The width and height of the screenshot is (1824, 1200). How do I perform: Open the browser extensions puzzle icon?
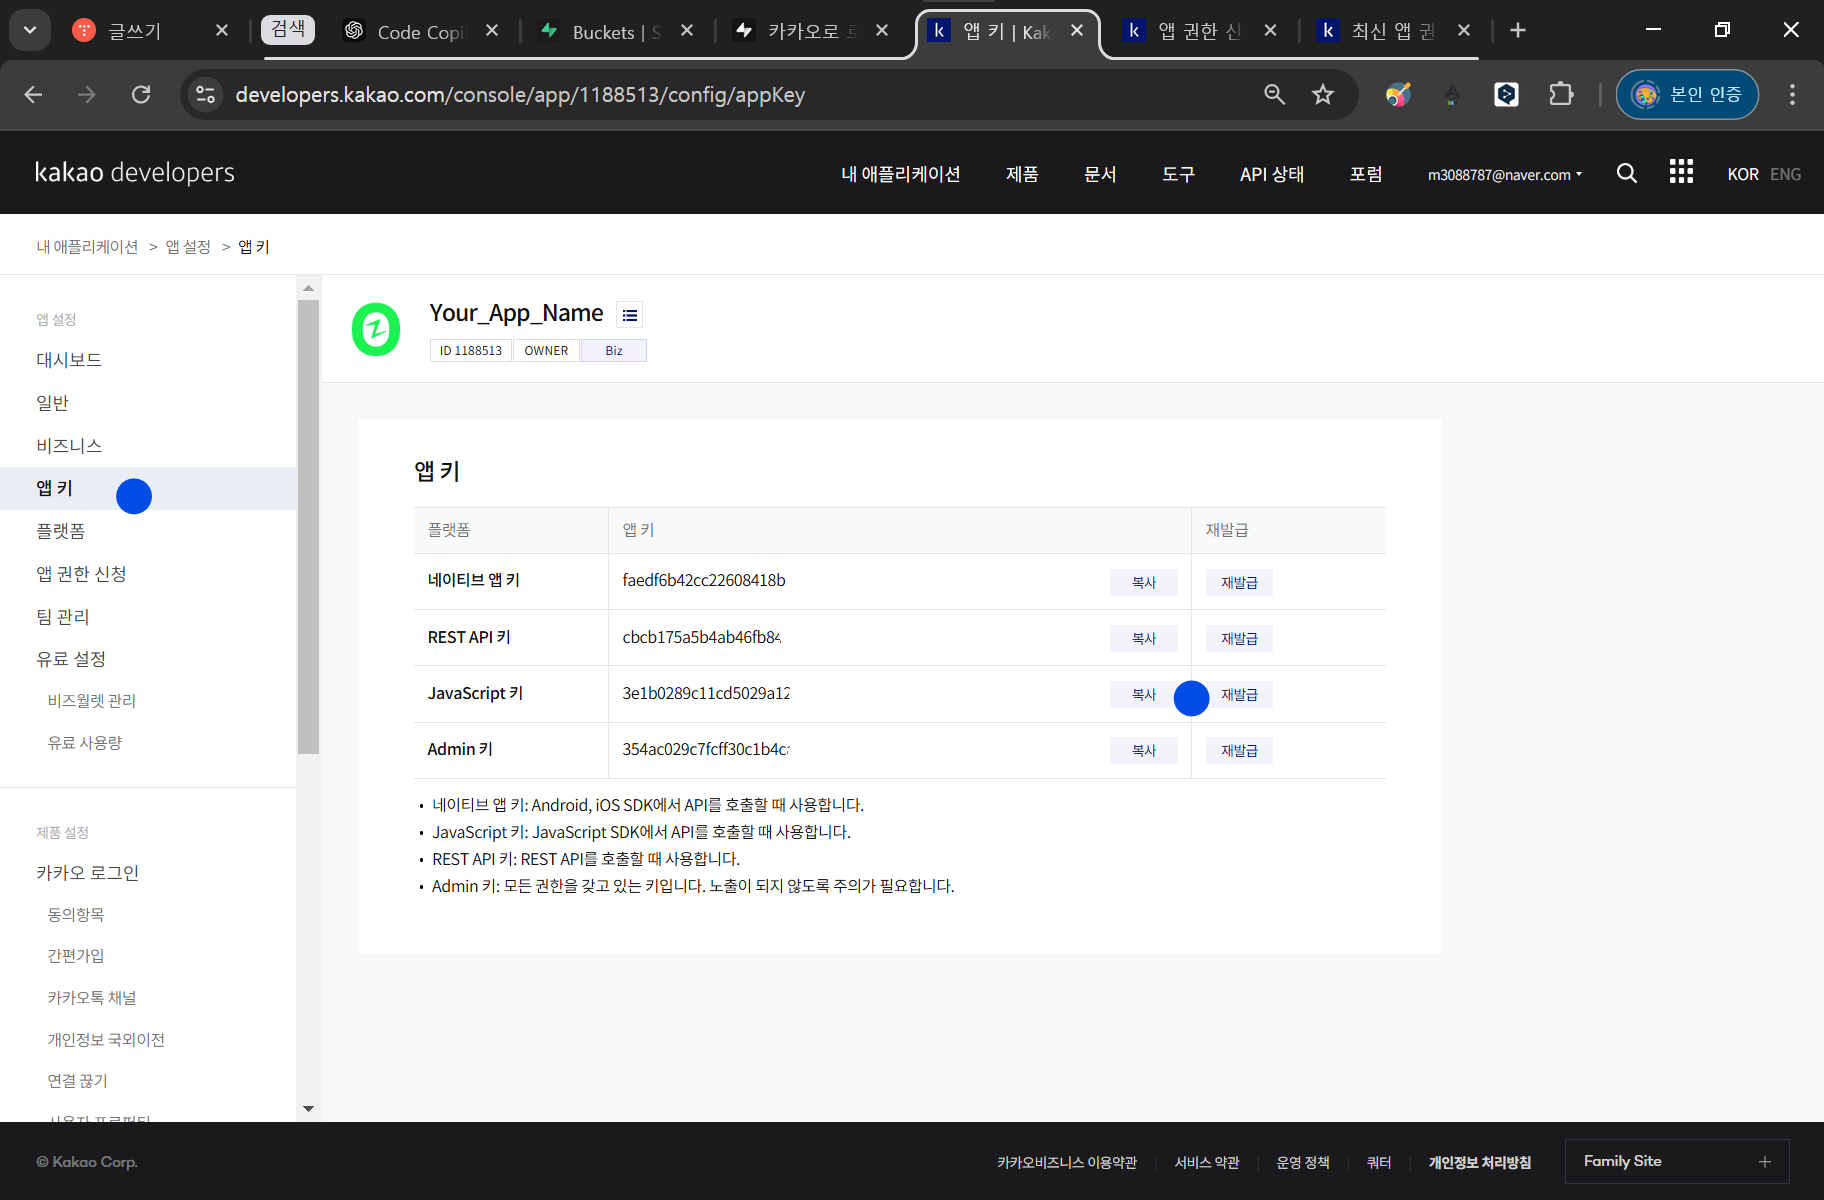[1561, 94]
